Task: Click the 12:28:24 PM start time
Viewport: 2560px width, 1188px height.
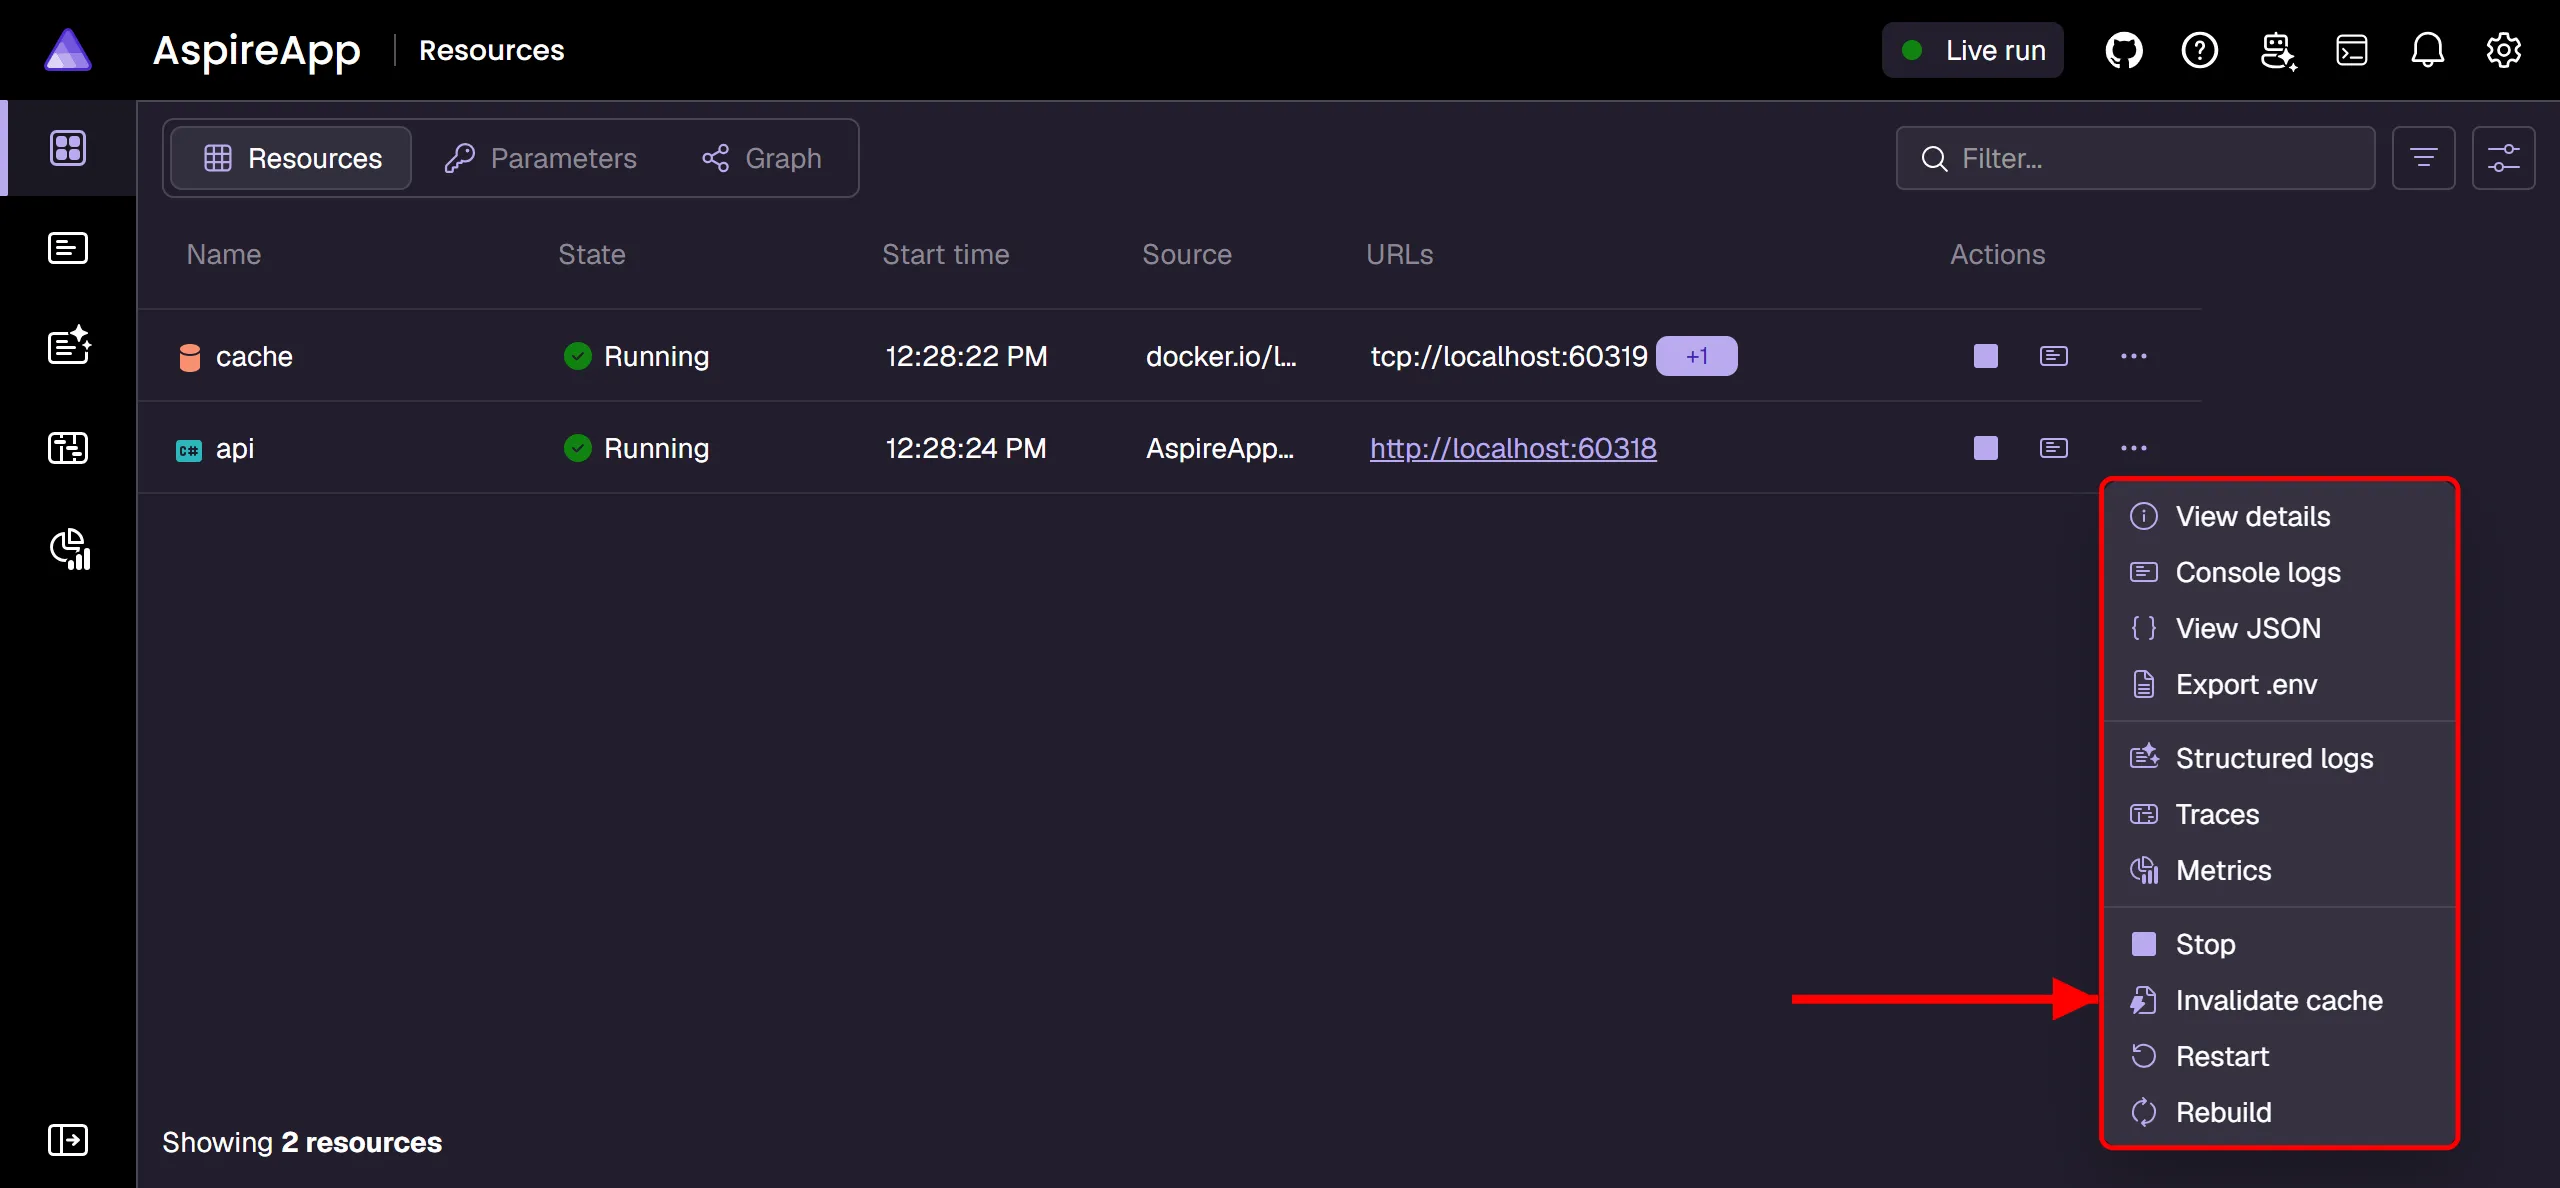Action: coord(966,448)
